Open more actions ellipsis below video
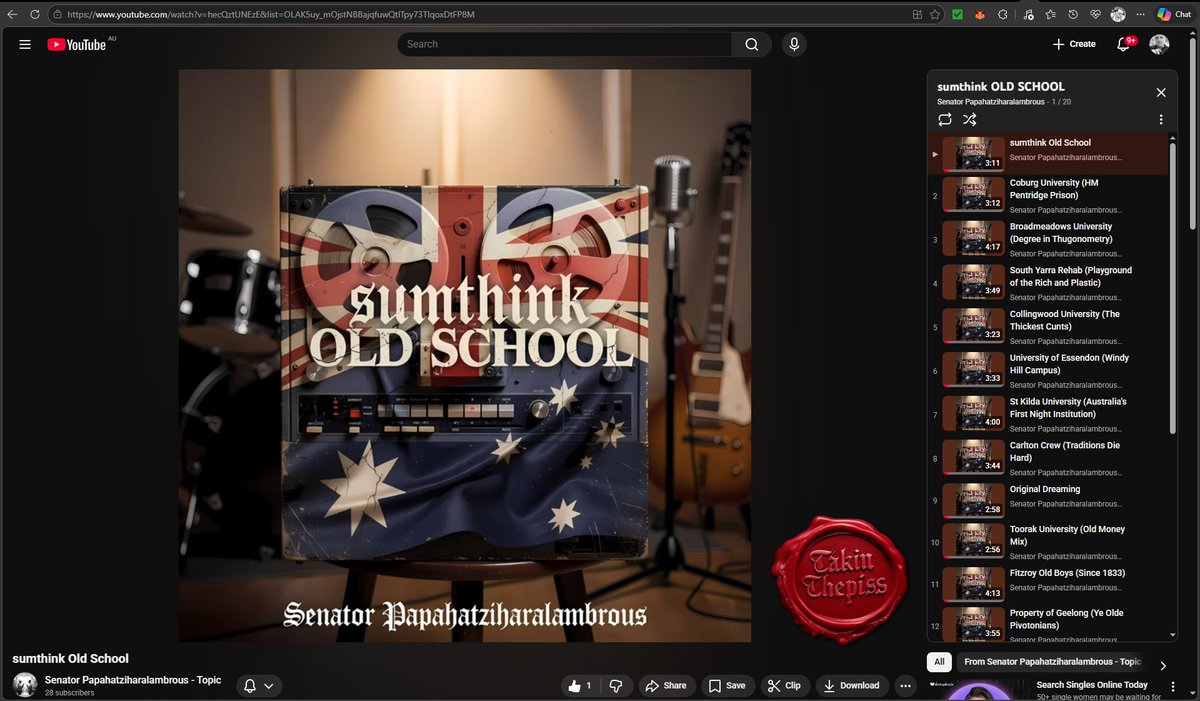The width and height of the screenshot is (1200, 701). point(905,686)
